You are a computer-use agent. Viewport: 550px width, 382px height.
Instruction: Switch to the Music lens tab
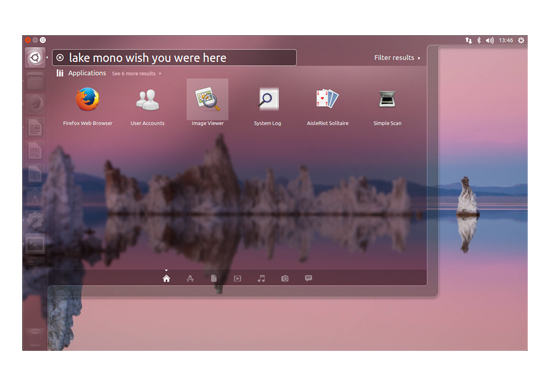261,278
